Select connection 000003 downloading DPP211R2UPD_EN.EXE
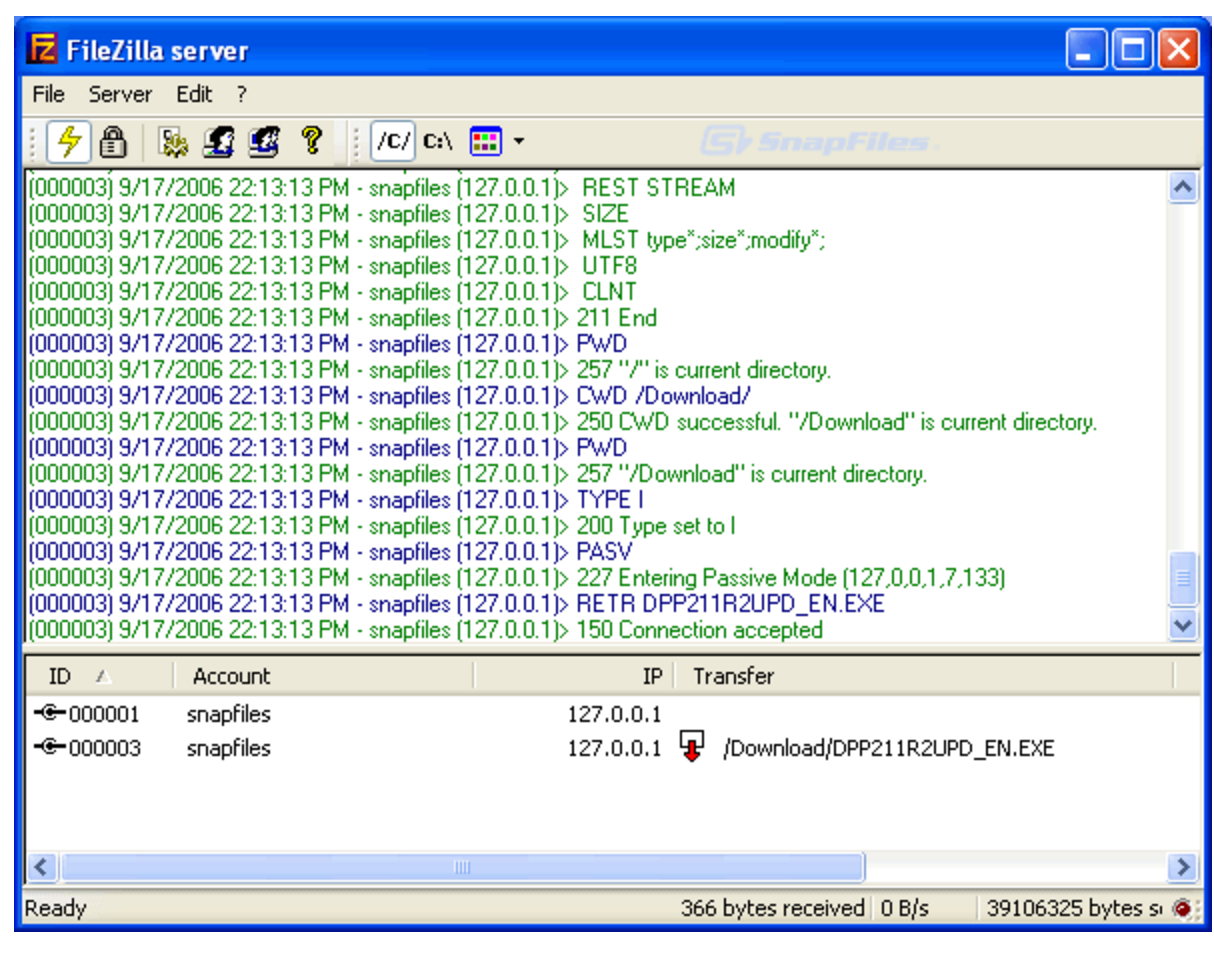1214x956 pixels. [105, 748]
